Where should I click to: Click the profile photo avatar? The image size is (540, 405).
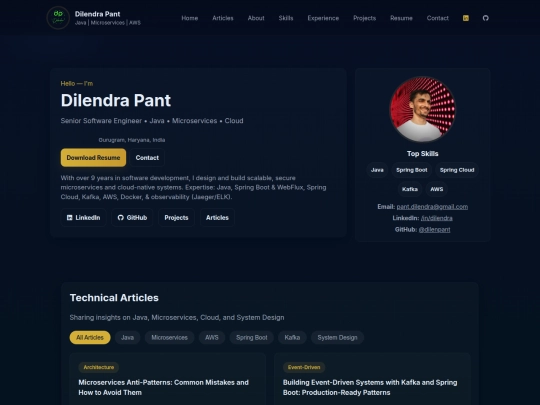[422, 109]
